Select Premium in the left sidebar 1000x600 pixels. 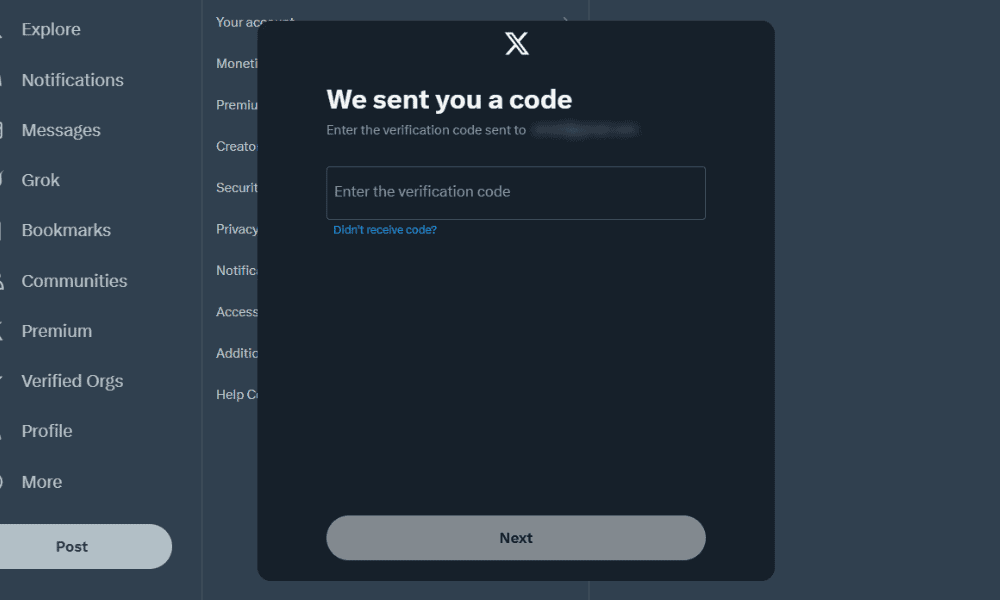(x=57, y=331)
